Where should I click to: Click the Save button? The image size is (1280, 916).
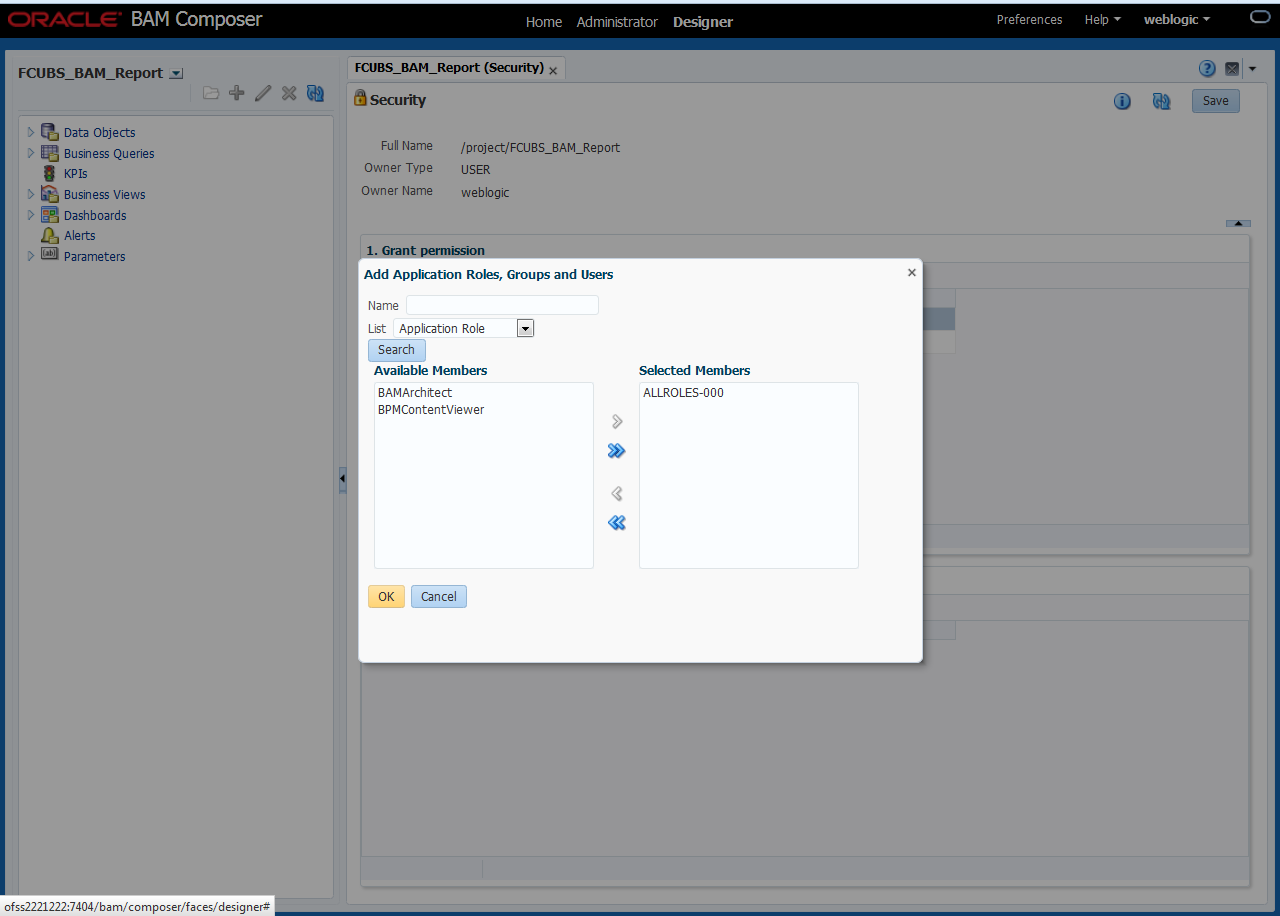(x=1215, y=101)
